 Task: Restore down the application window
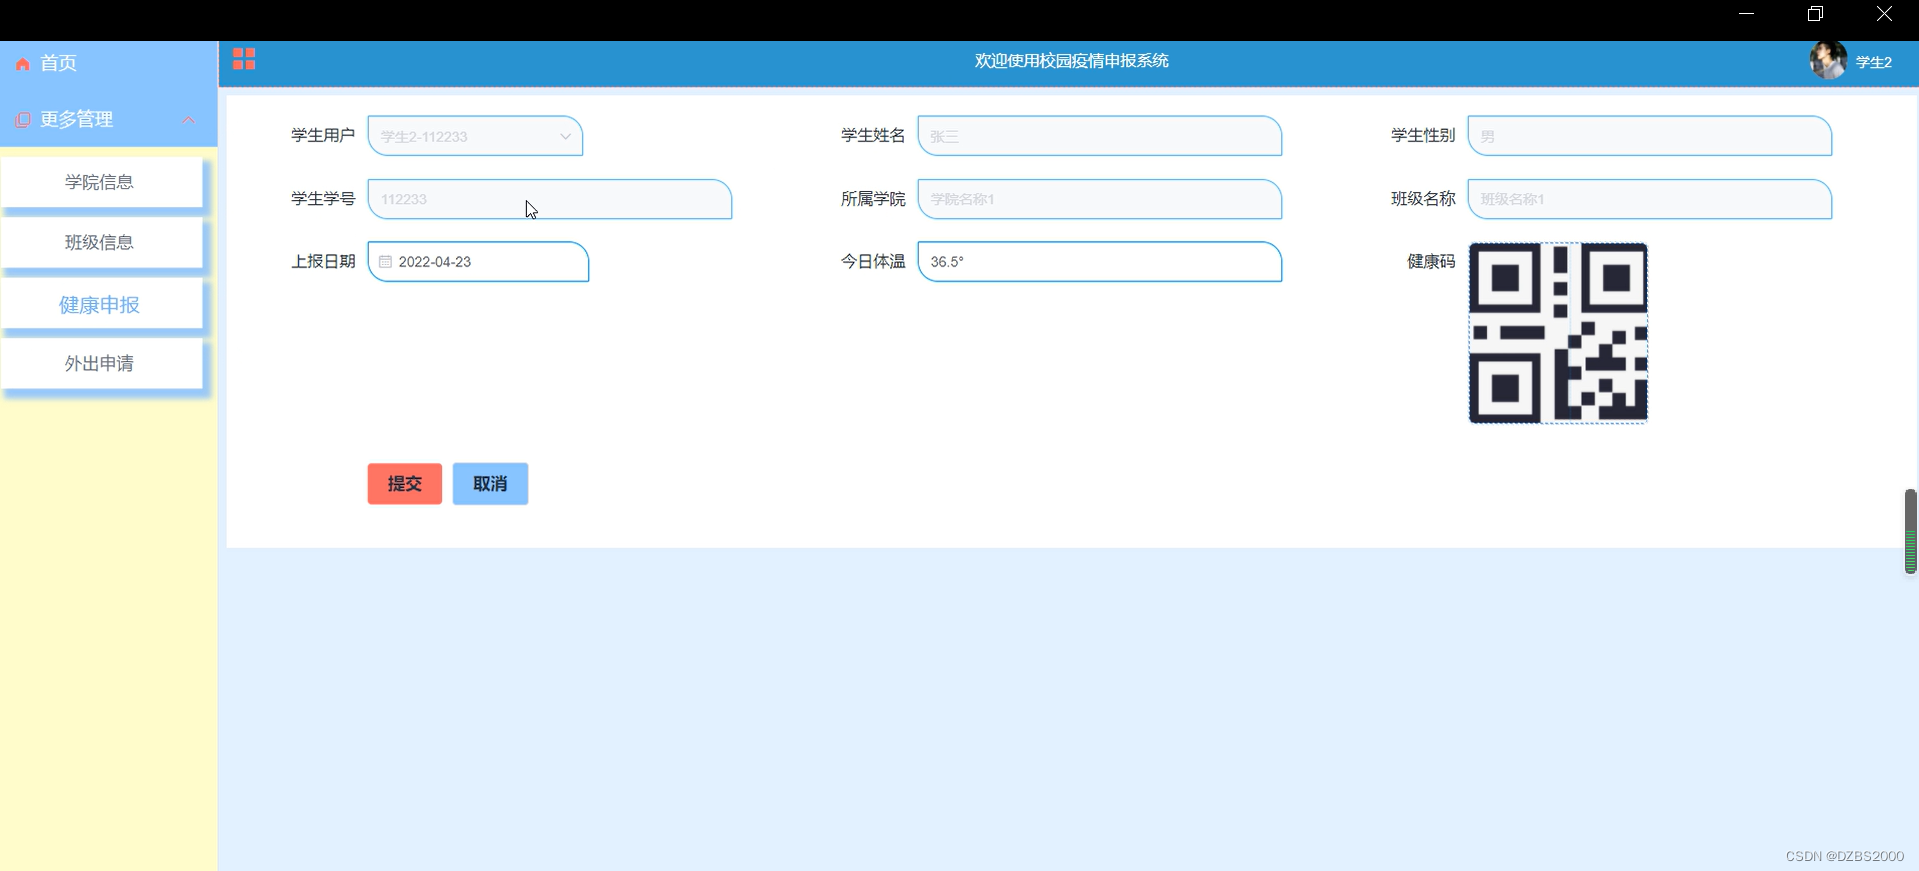click(1815, 14)
